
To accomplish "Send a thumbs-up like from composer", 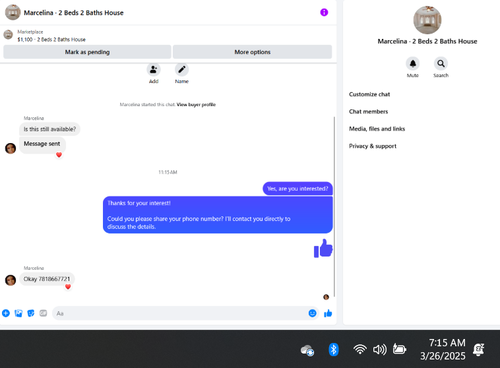I will pyautogui.click(x=328, y=313).
